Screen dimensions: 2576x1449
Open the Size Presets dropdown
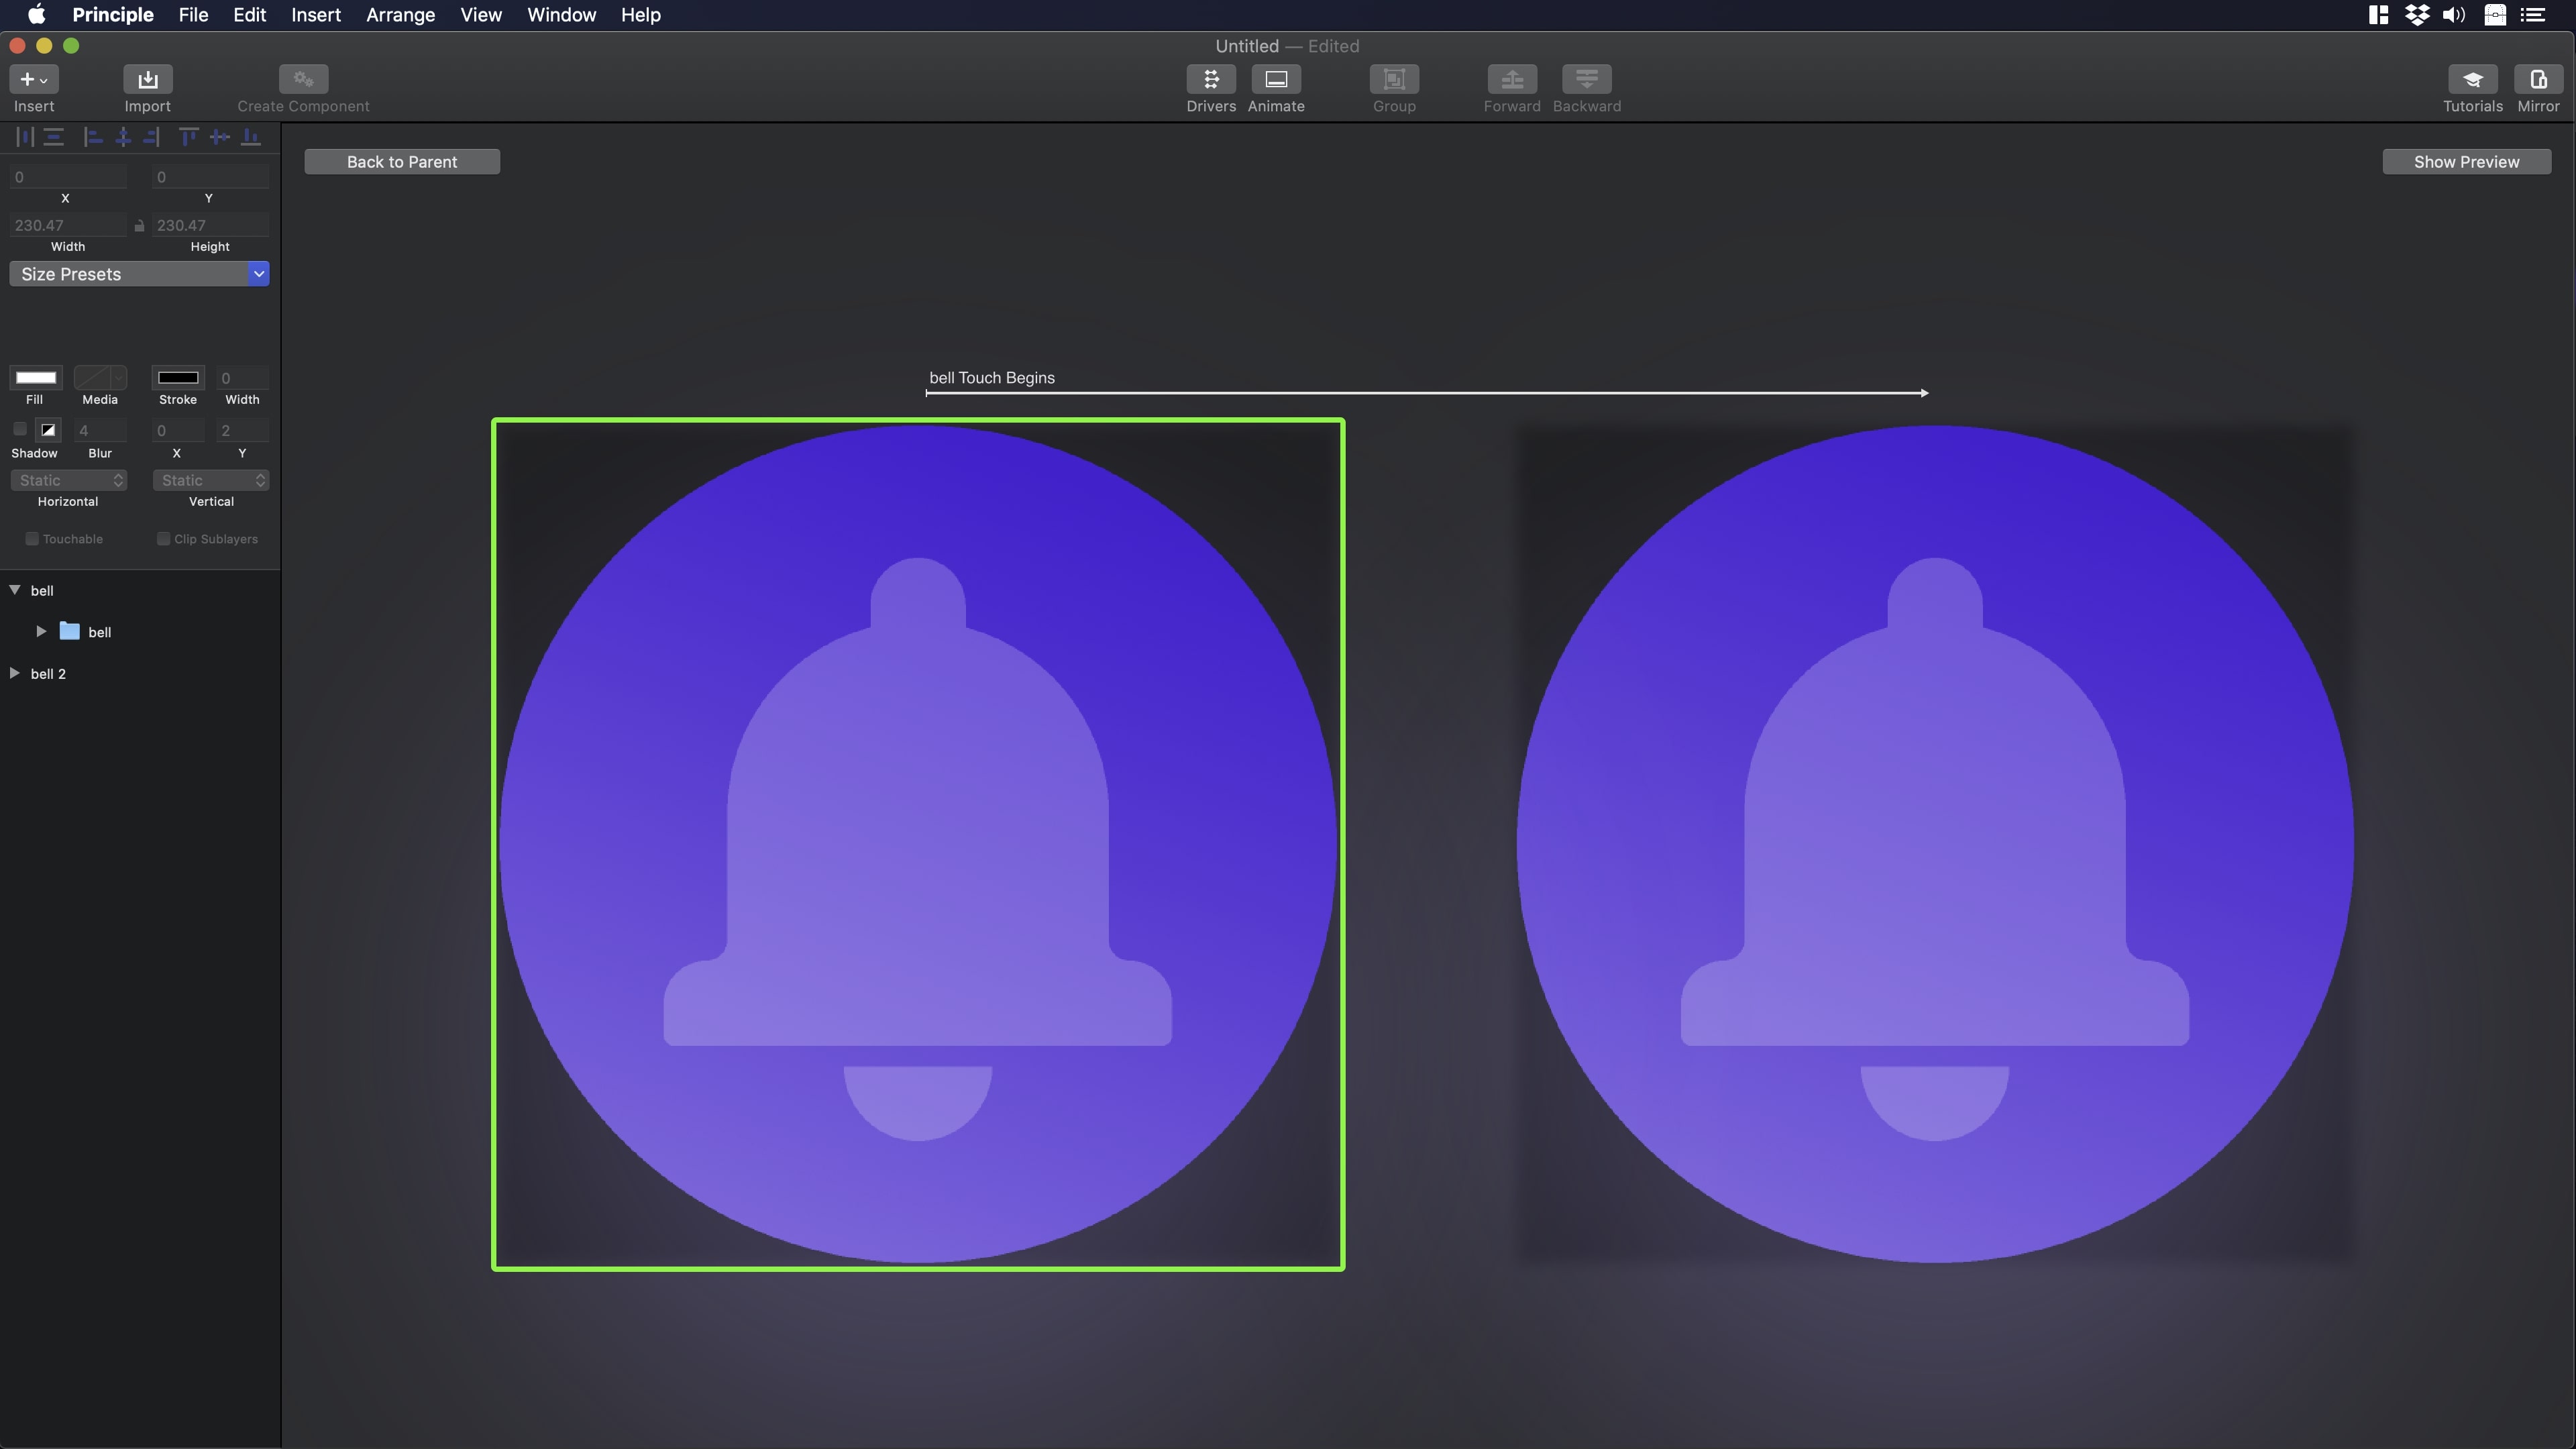click(139, 274)
